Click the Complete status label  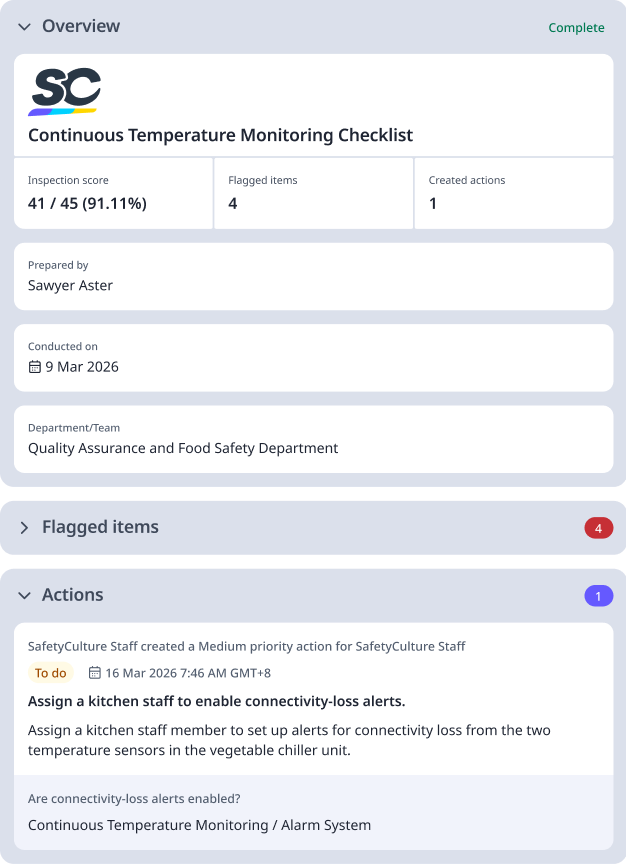click(576, 27)
